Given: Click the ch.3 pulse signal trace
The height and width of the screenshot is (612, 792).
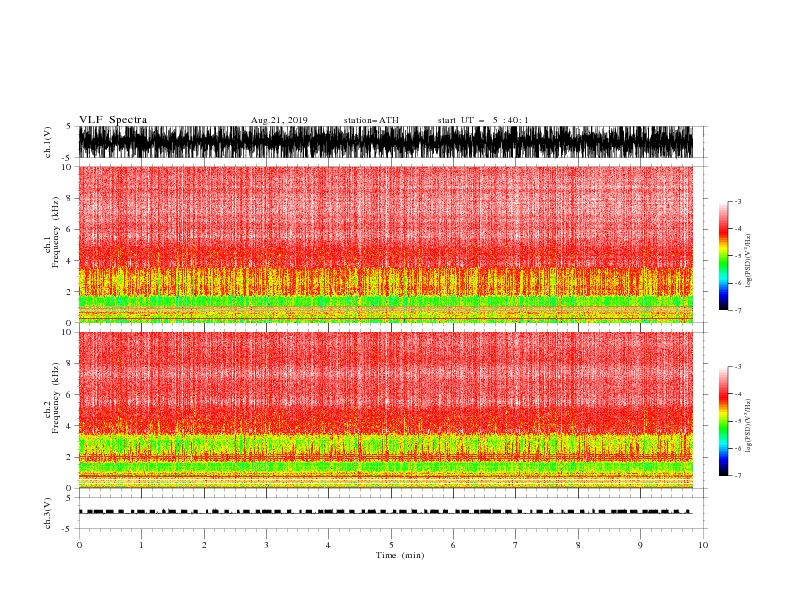Looking at the screenshot, I should point(386,512).
